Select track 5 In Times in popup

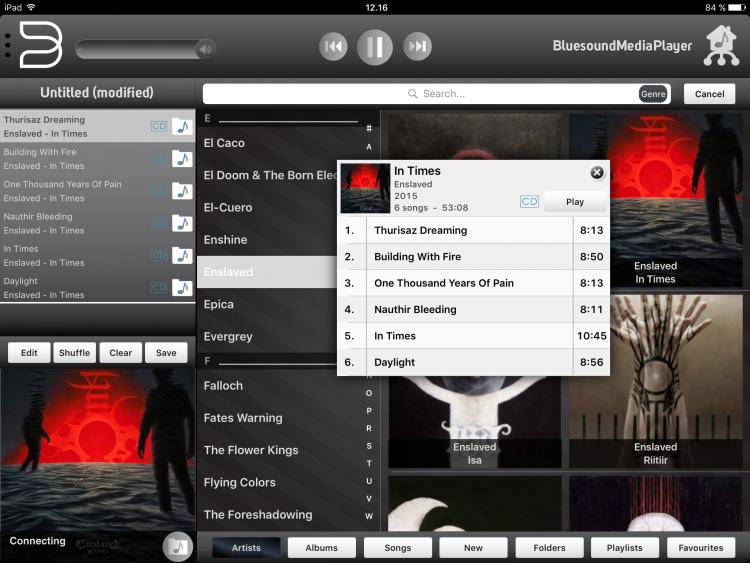point(474,336)
